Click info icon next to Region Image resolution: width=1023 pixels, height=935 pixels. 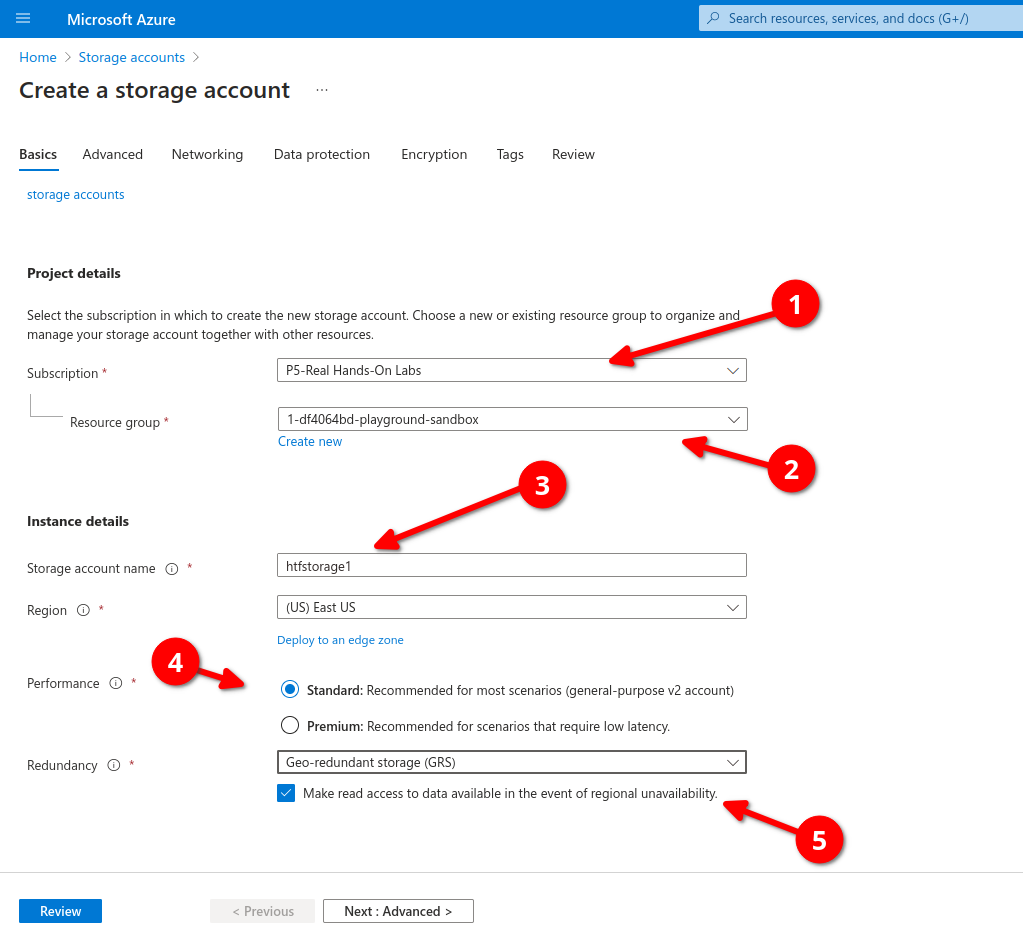click(x=83, y=611)
